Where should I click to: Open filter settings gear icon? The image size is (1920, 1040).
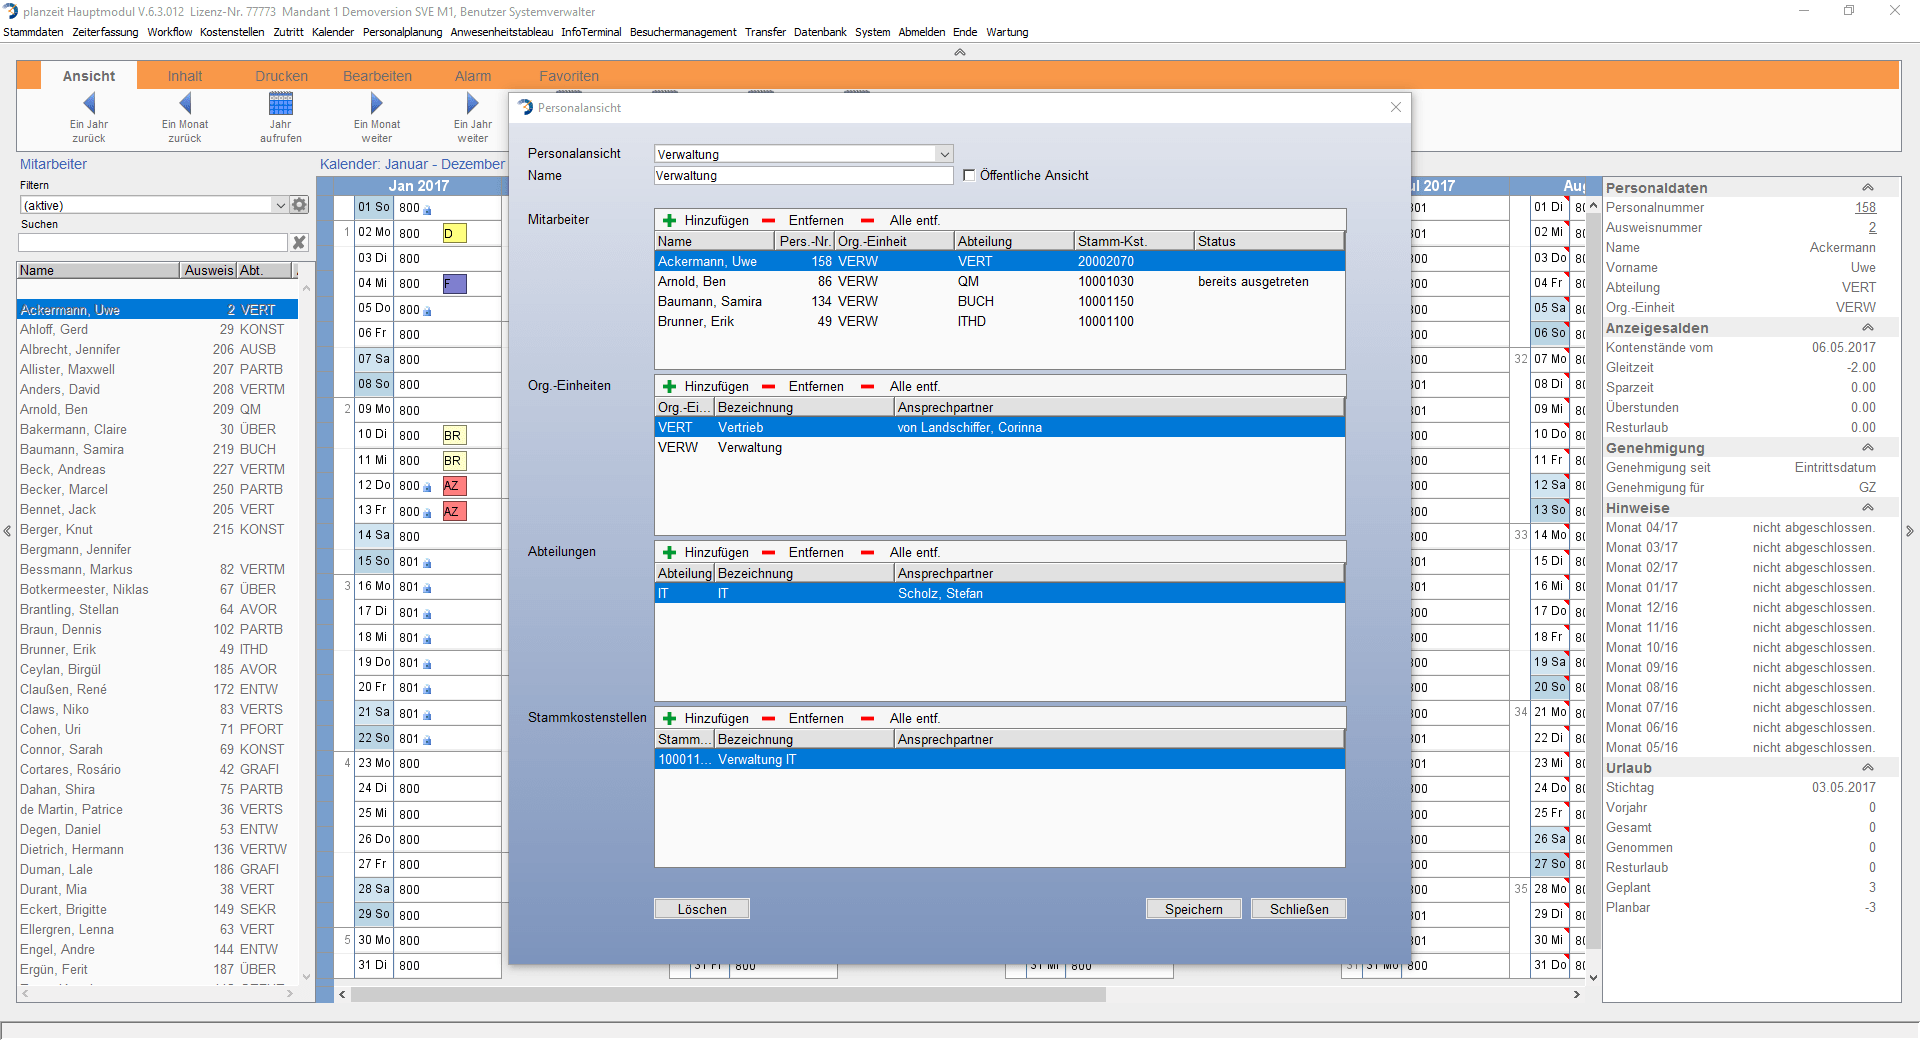click(299, 205)
